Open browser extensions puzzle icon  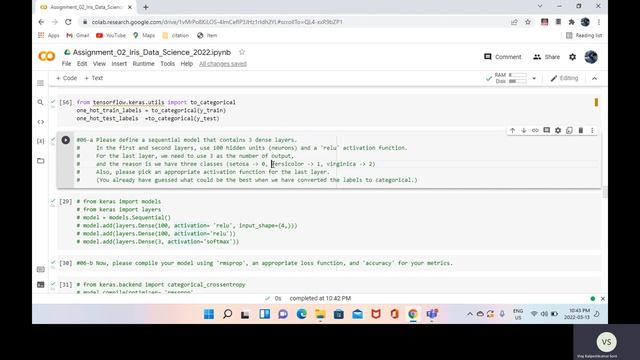571,22
